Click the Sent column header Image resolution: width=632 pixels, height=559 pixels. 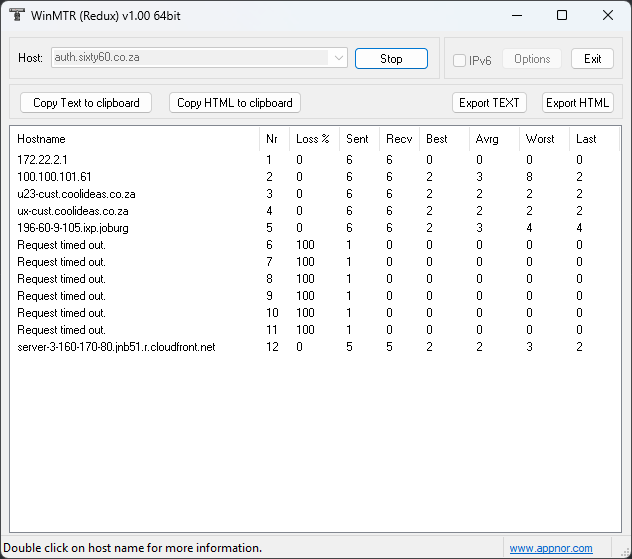(x=359, y=139)
